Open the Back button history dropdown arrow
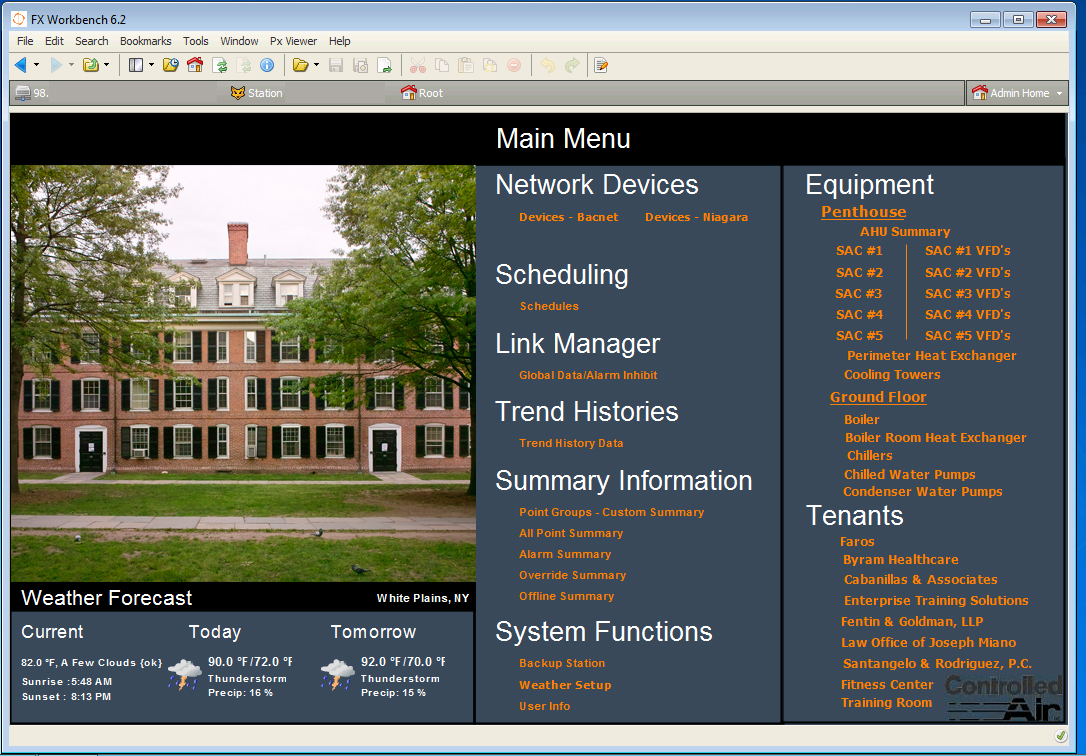 click(37, 65)
